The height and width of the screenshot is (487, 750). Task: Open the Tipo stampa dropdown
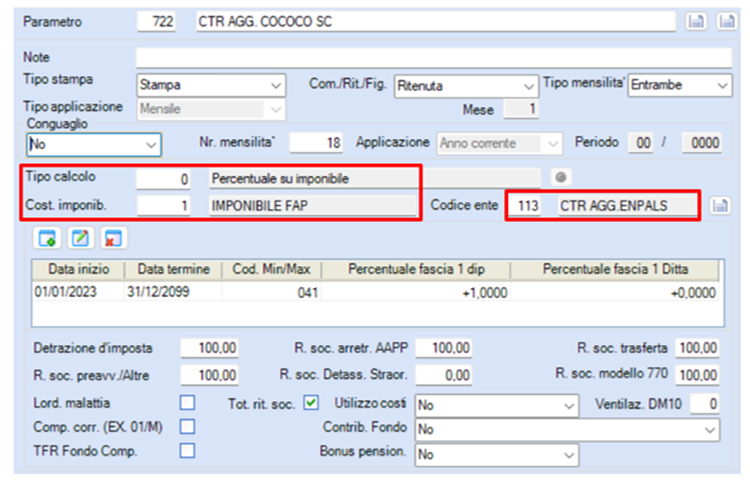pos(211,85)
